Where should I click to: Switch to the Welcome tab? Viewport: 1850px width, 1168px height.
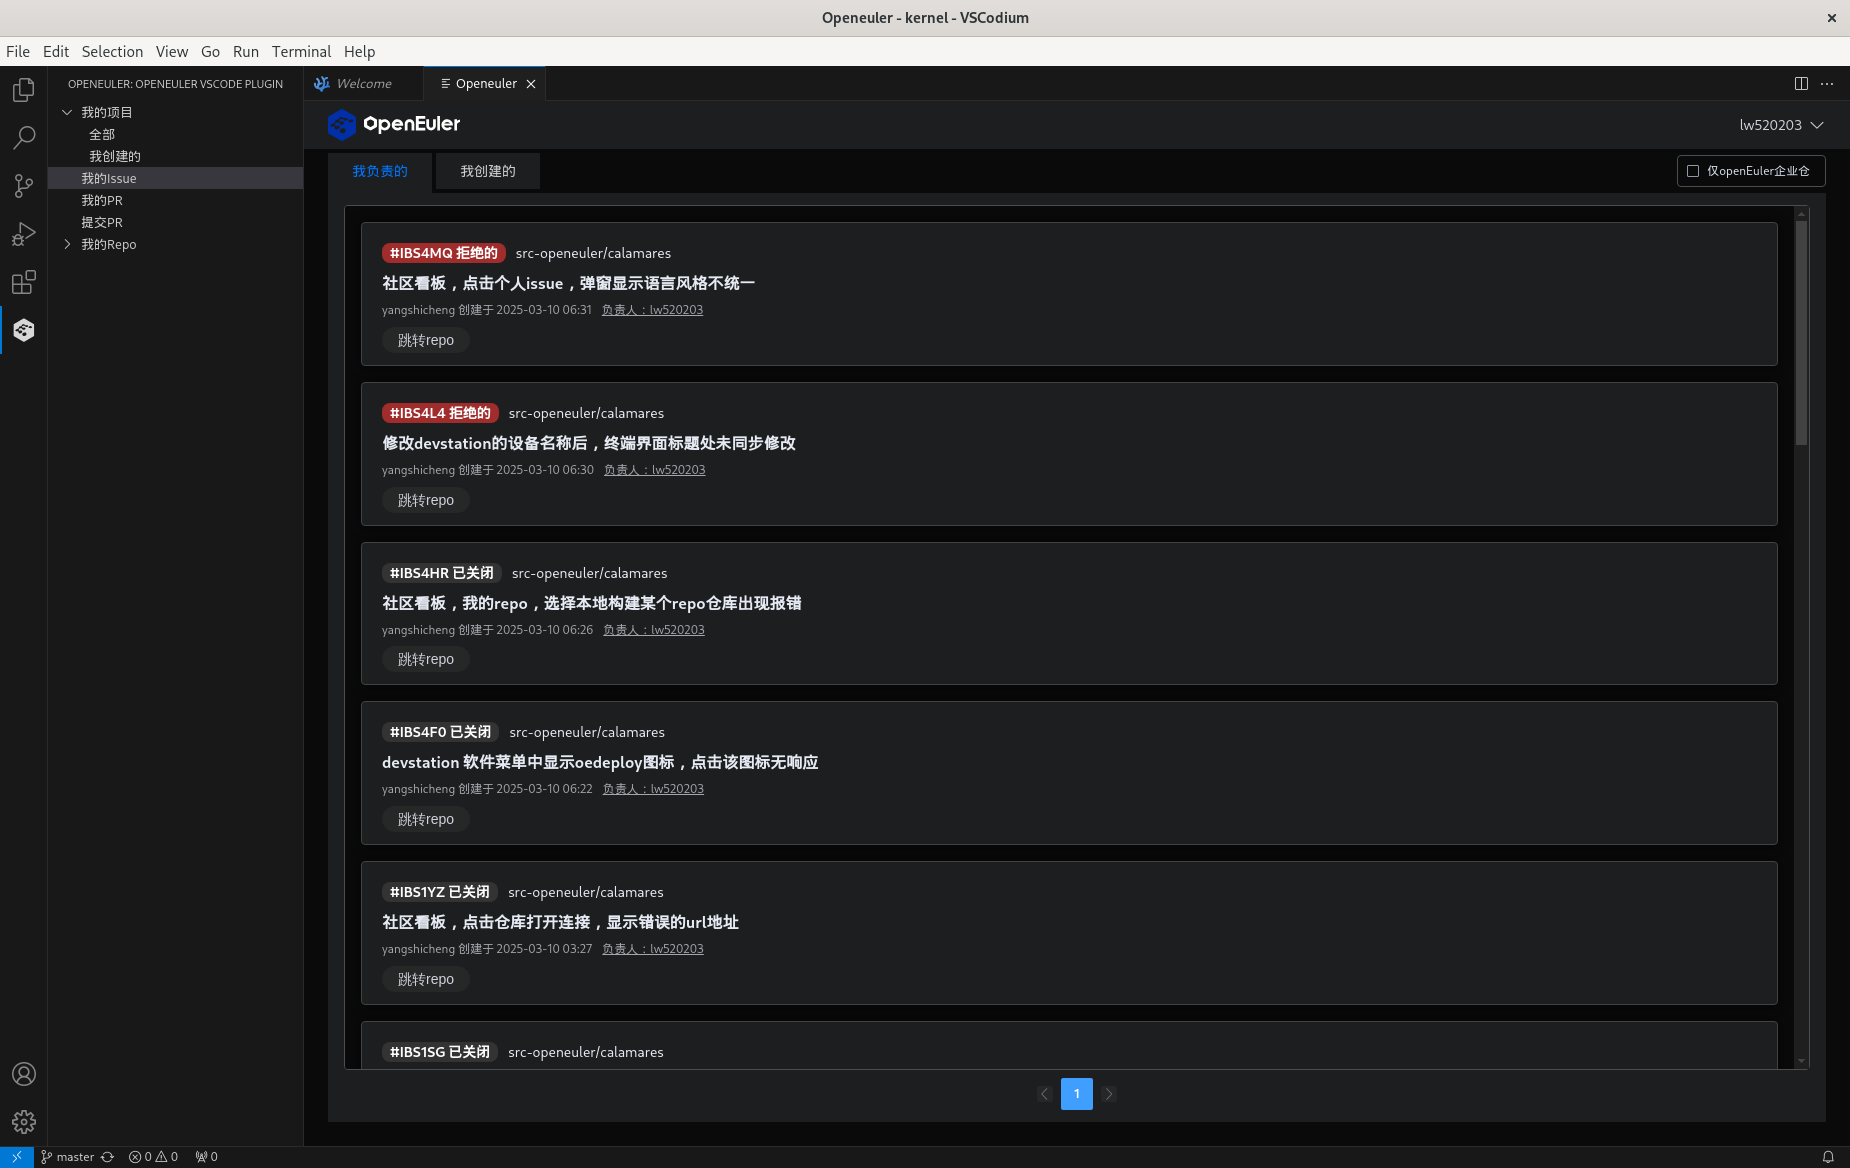[x=364, y=84]
